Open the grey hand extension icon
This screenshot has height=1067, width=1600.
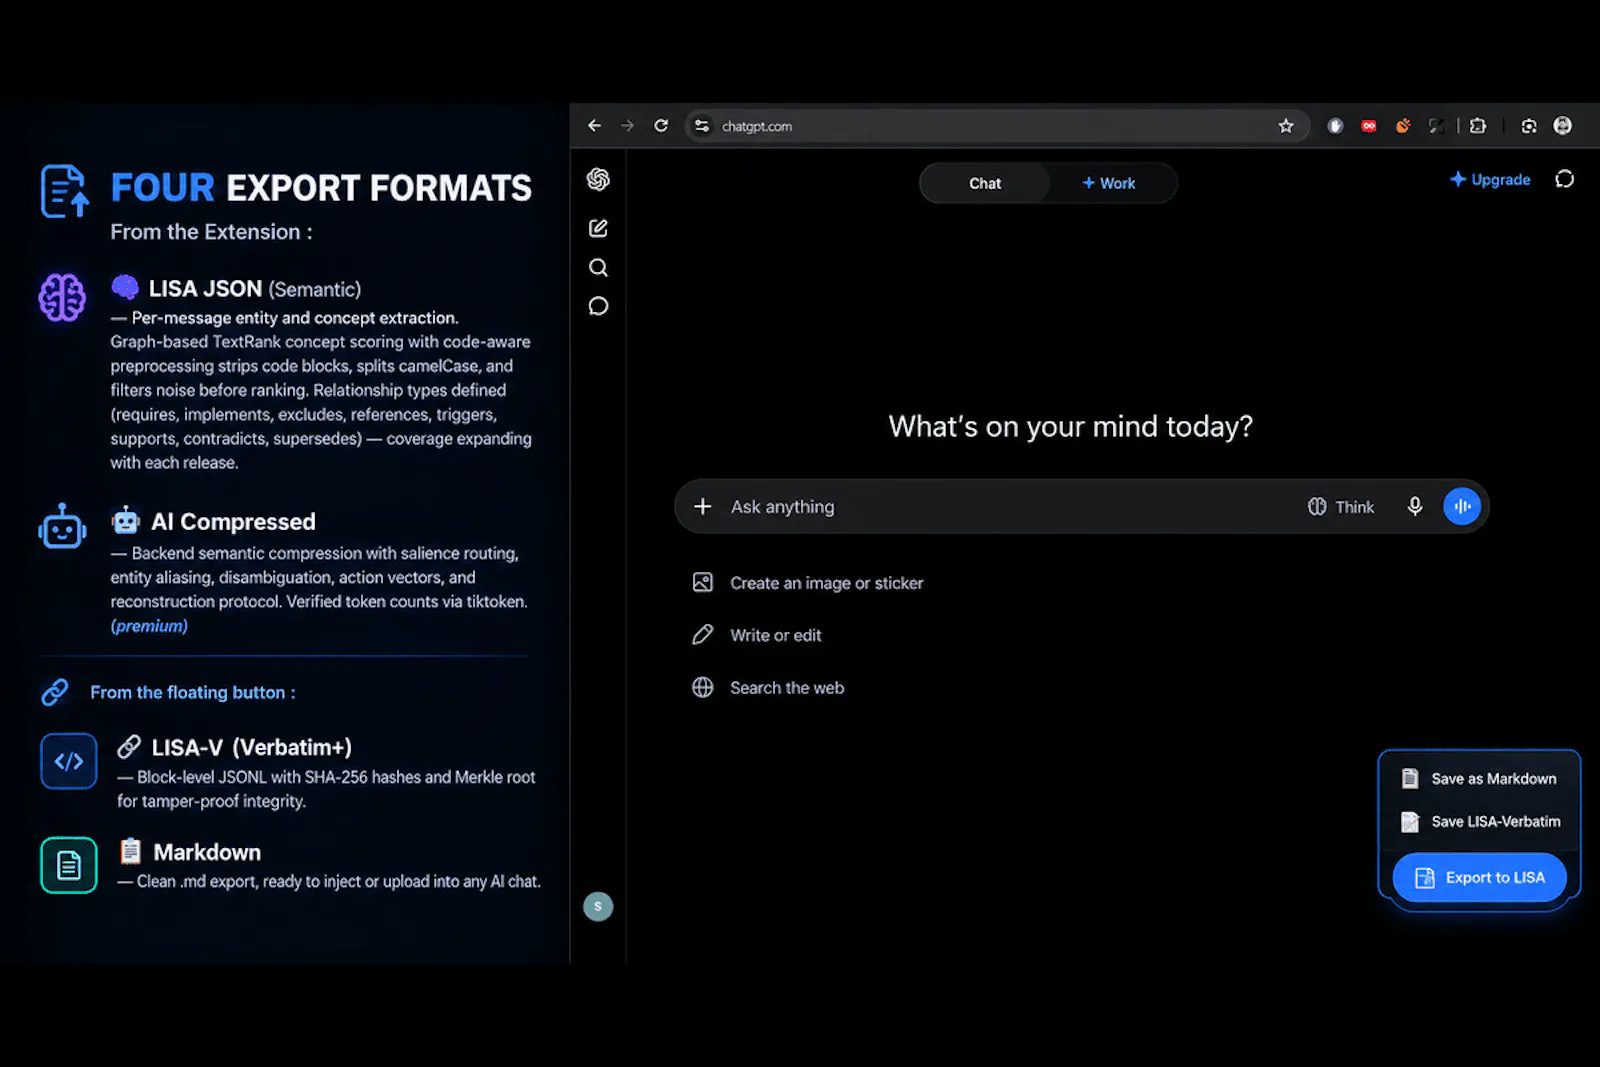coord(1335,126)
